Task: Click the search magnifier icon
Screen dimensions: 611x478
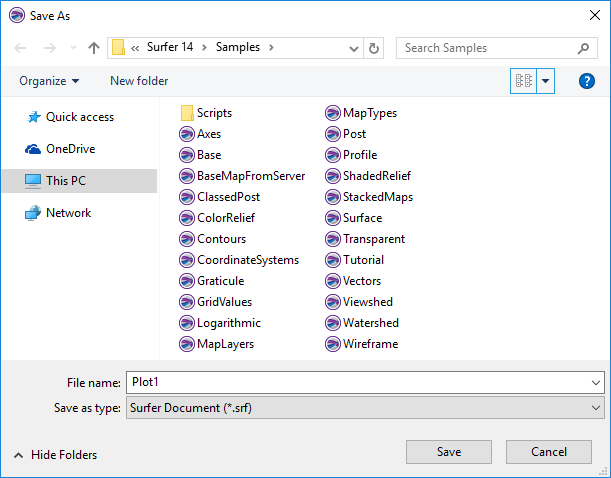Action: (x=583, y=48)
